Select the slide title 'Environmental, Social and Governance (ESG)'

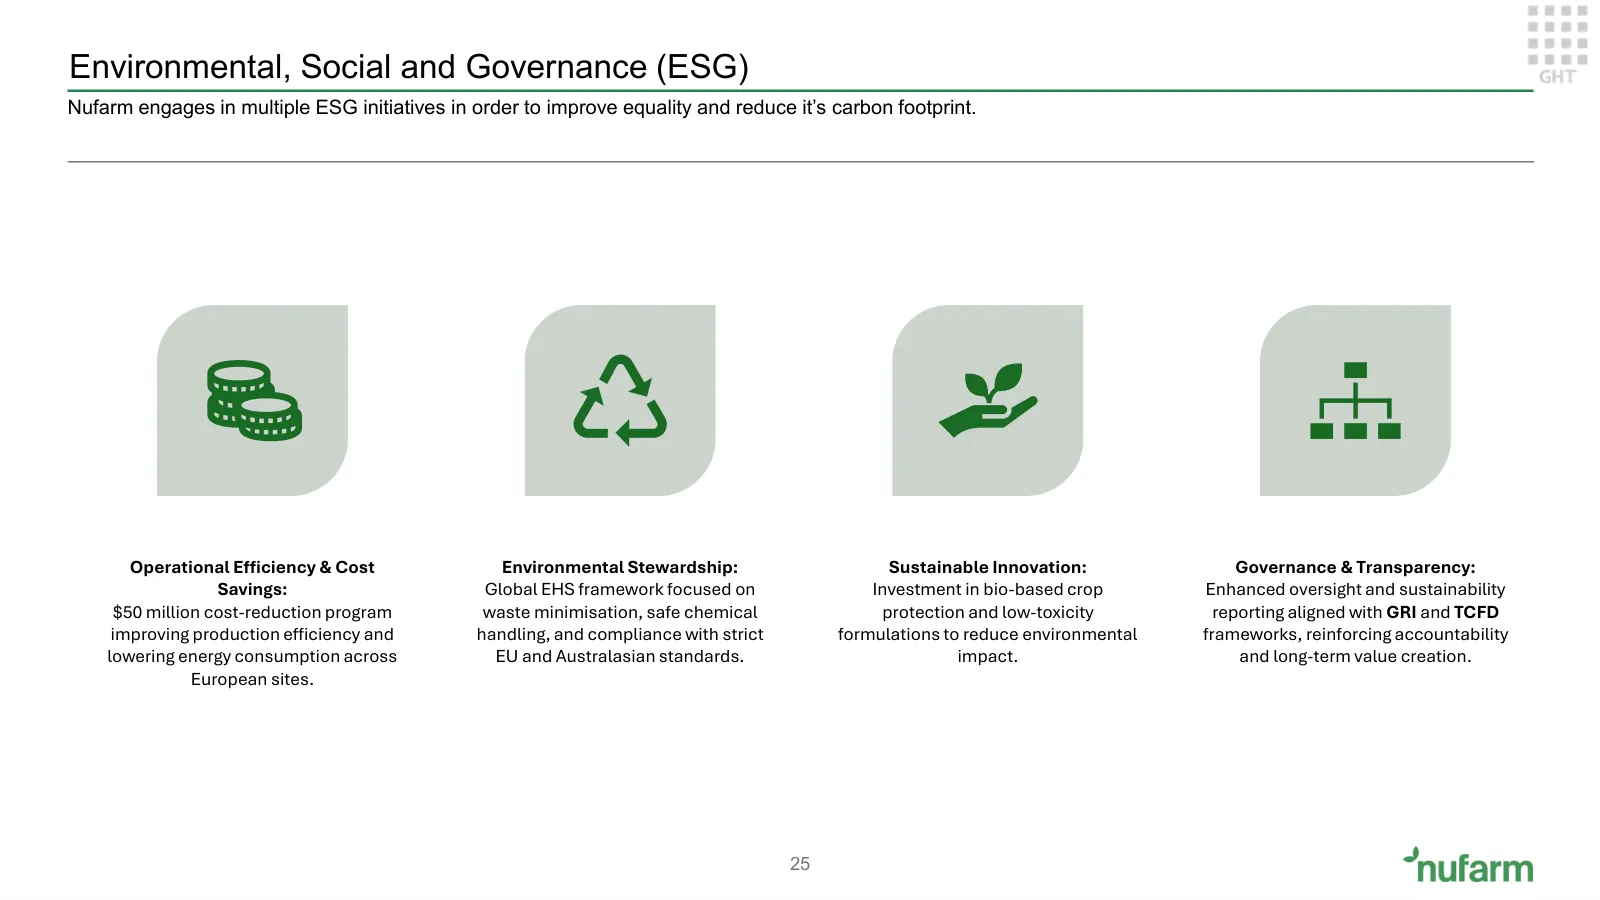click(x=409, y=66)
